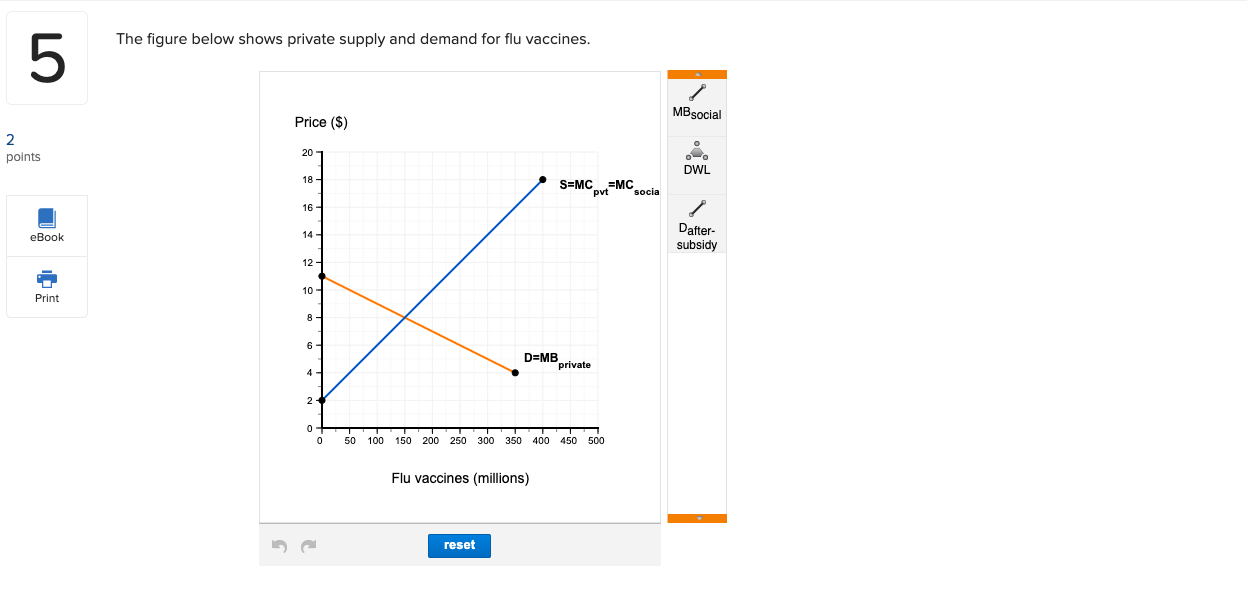The image size is (1247, 601).
Task: Click the undo arrow below the graph
Action: (x=277, y=545)
